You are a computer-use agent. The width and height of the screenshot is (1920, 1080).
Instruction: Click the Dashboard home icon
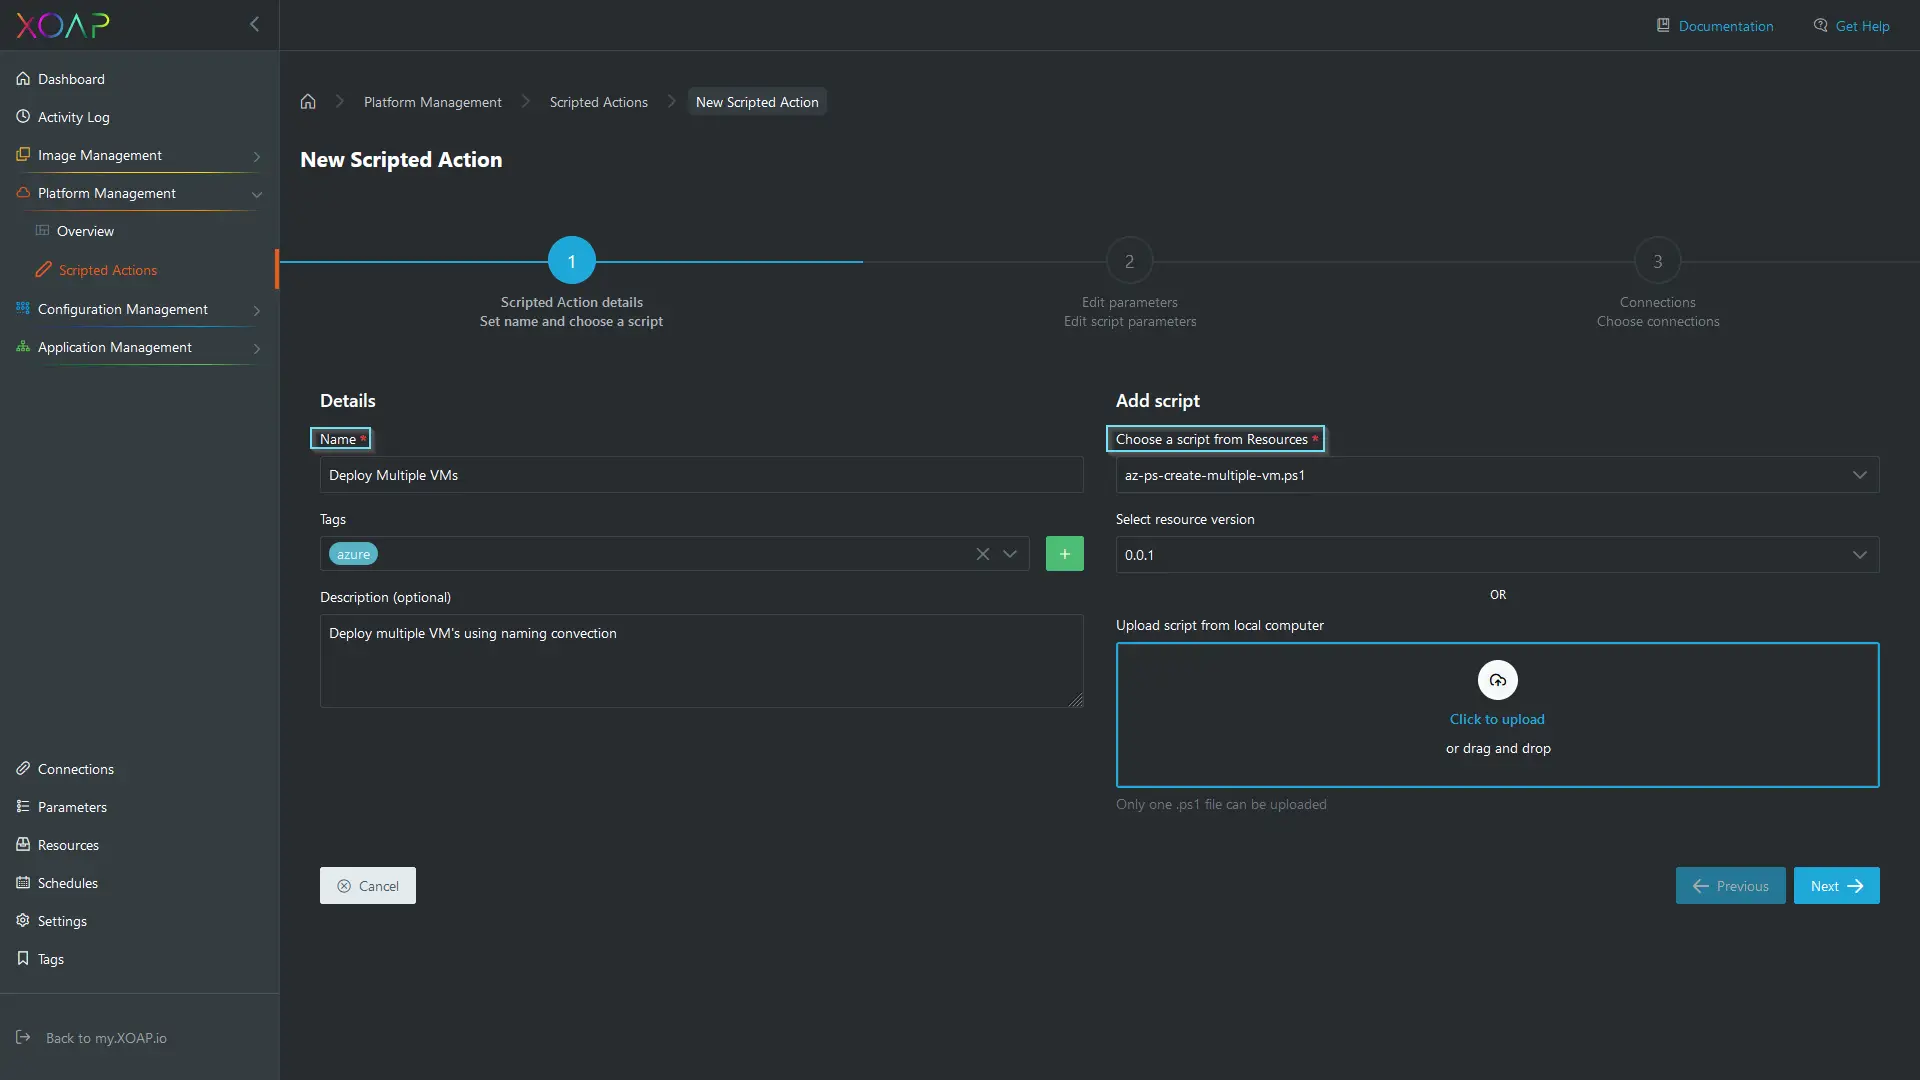pos(23,78)
